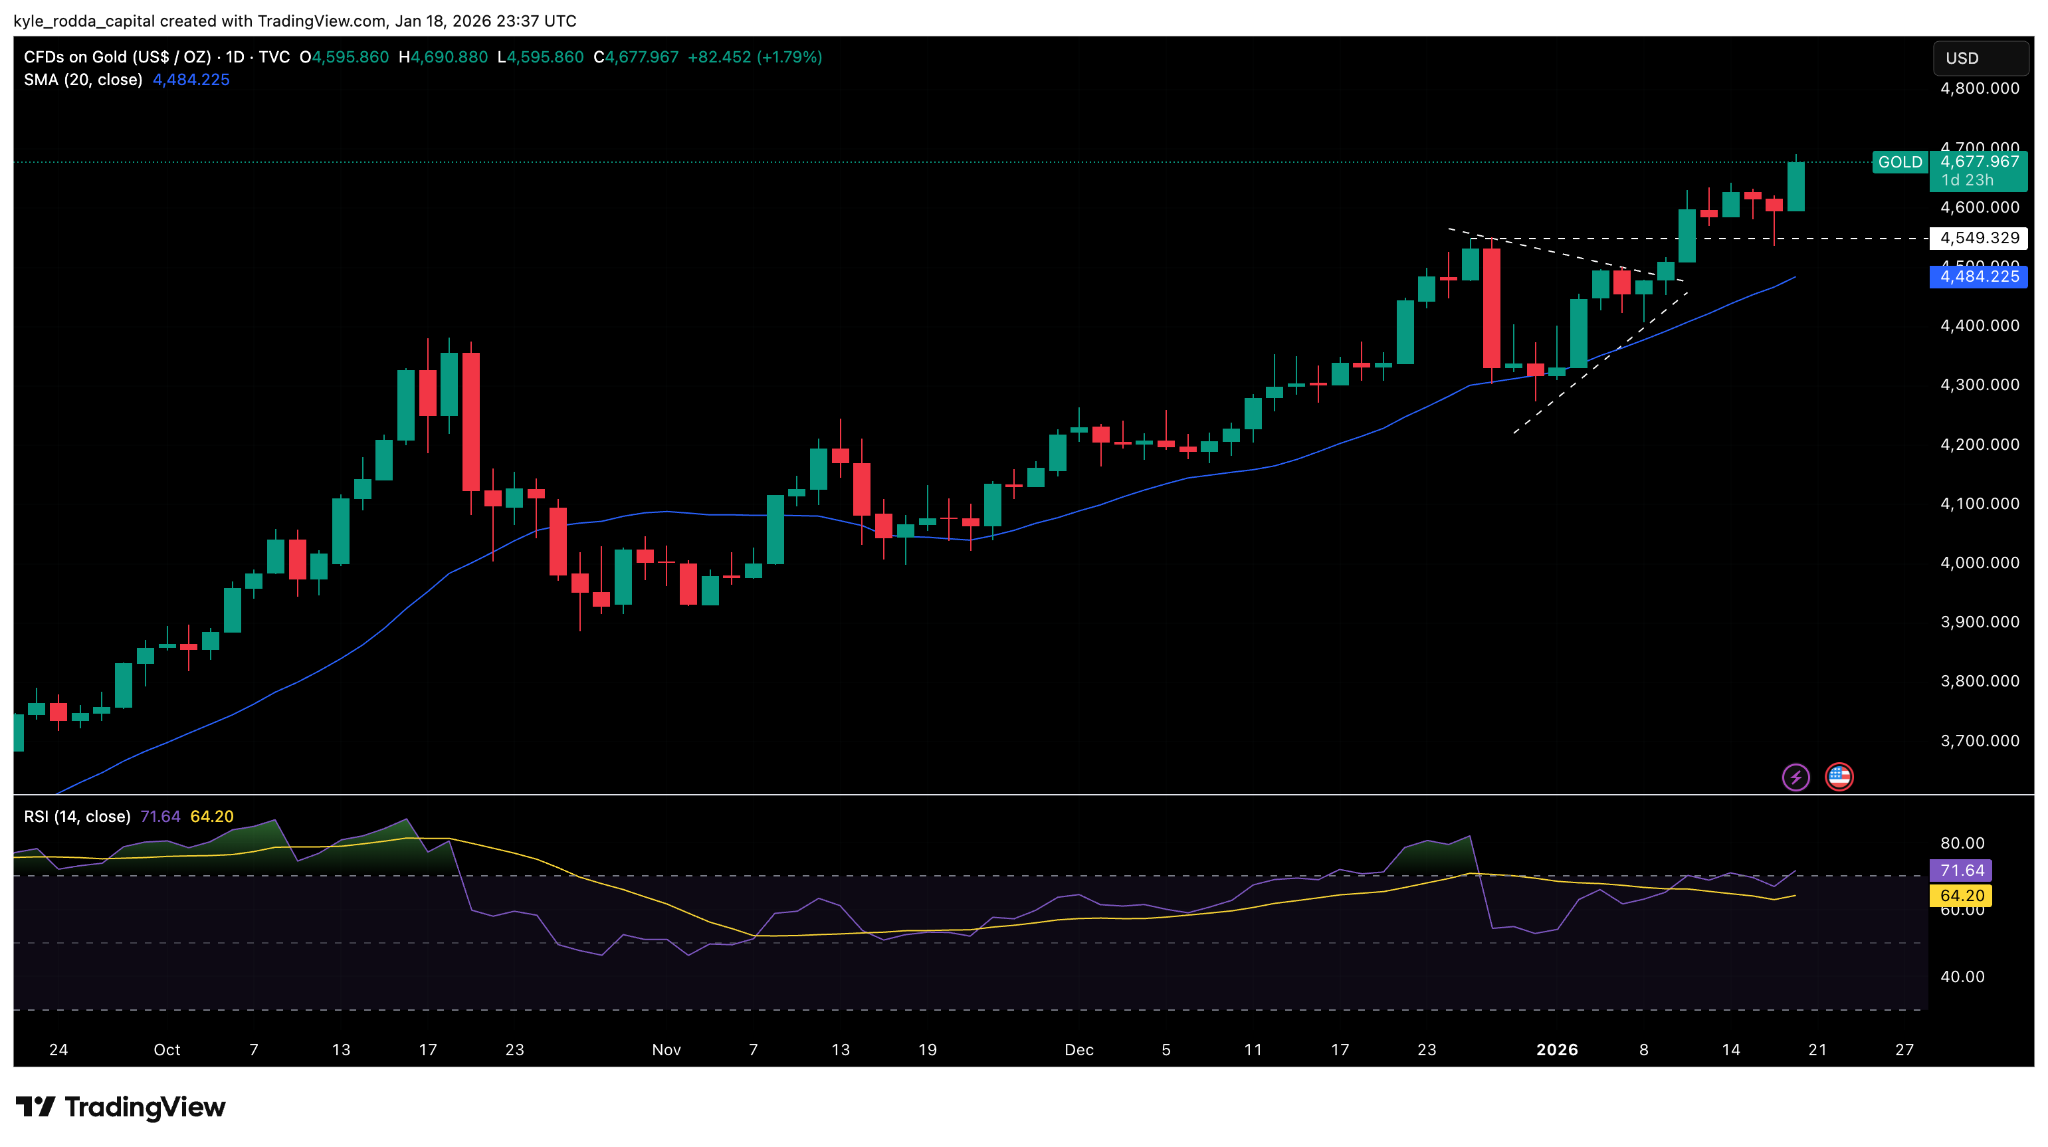
Task: Click the 80.00 level on the RSI scale
Action: (1961, 844)
